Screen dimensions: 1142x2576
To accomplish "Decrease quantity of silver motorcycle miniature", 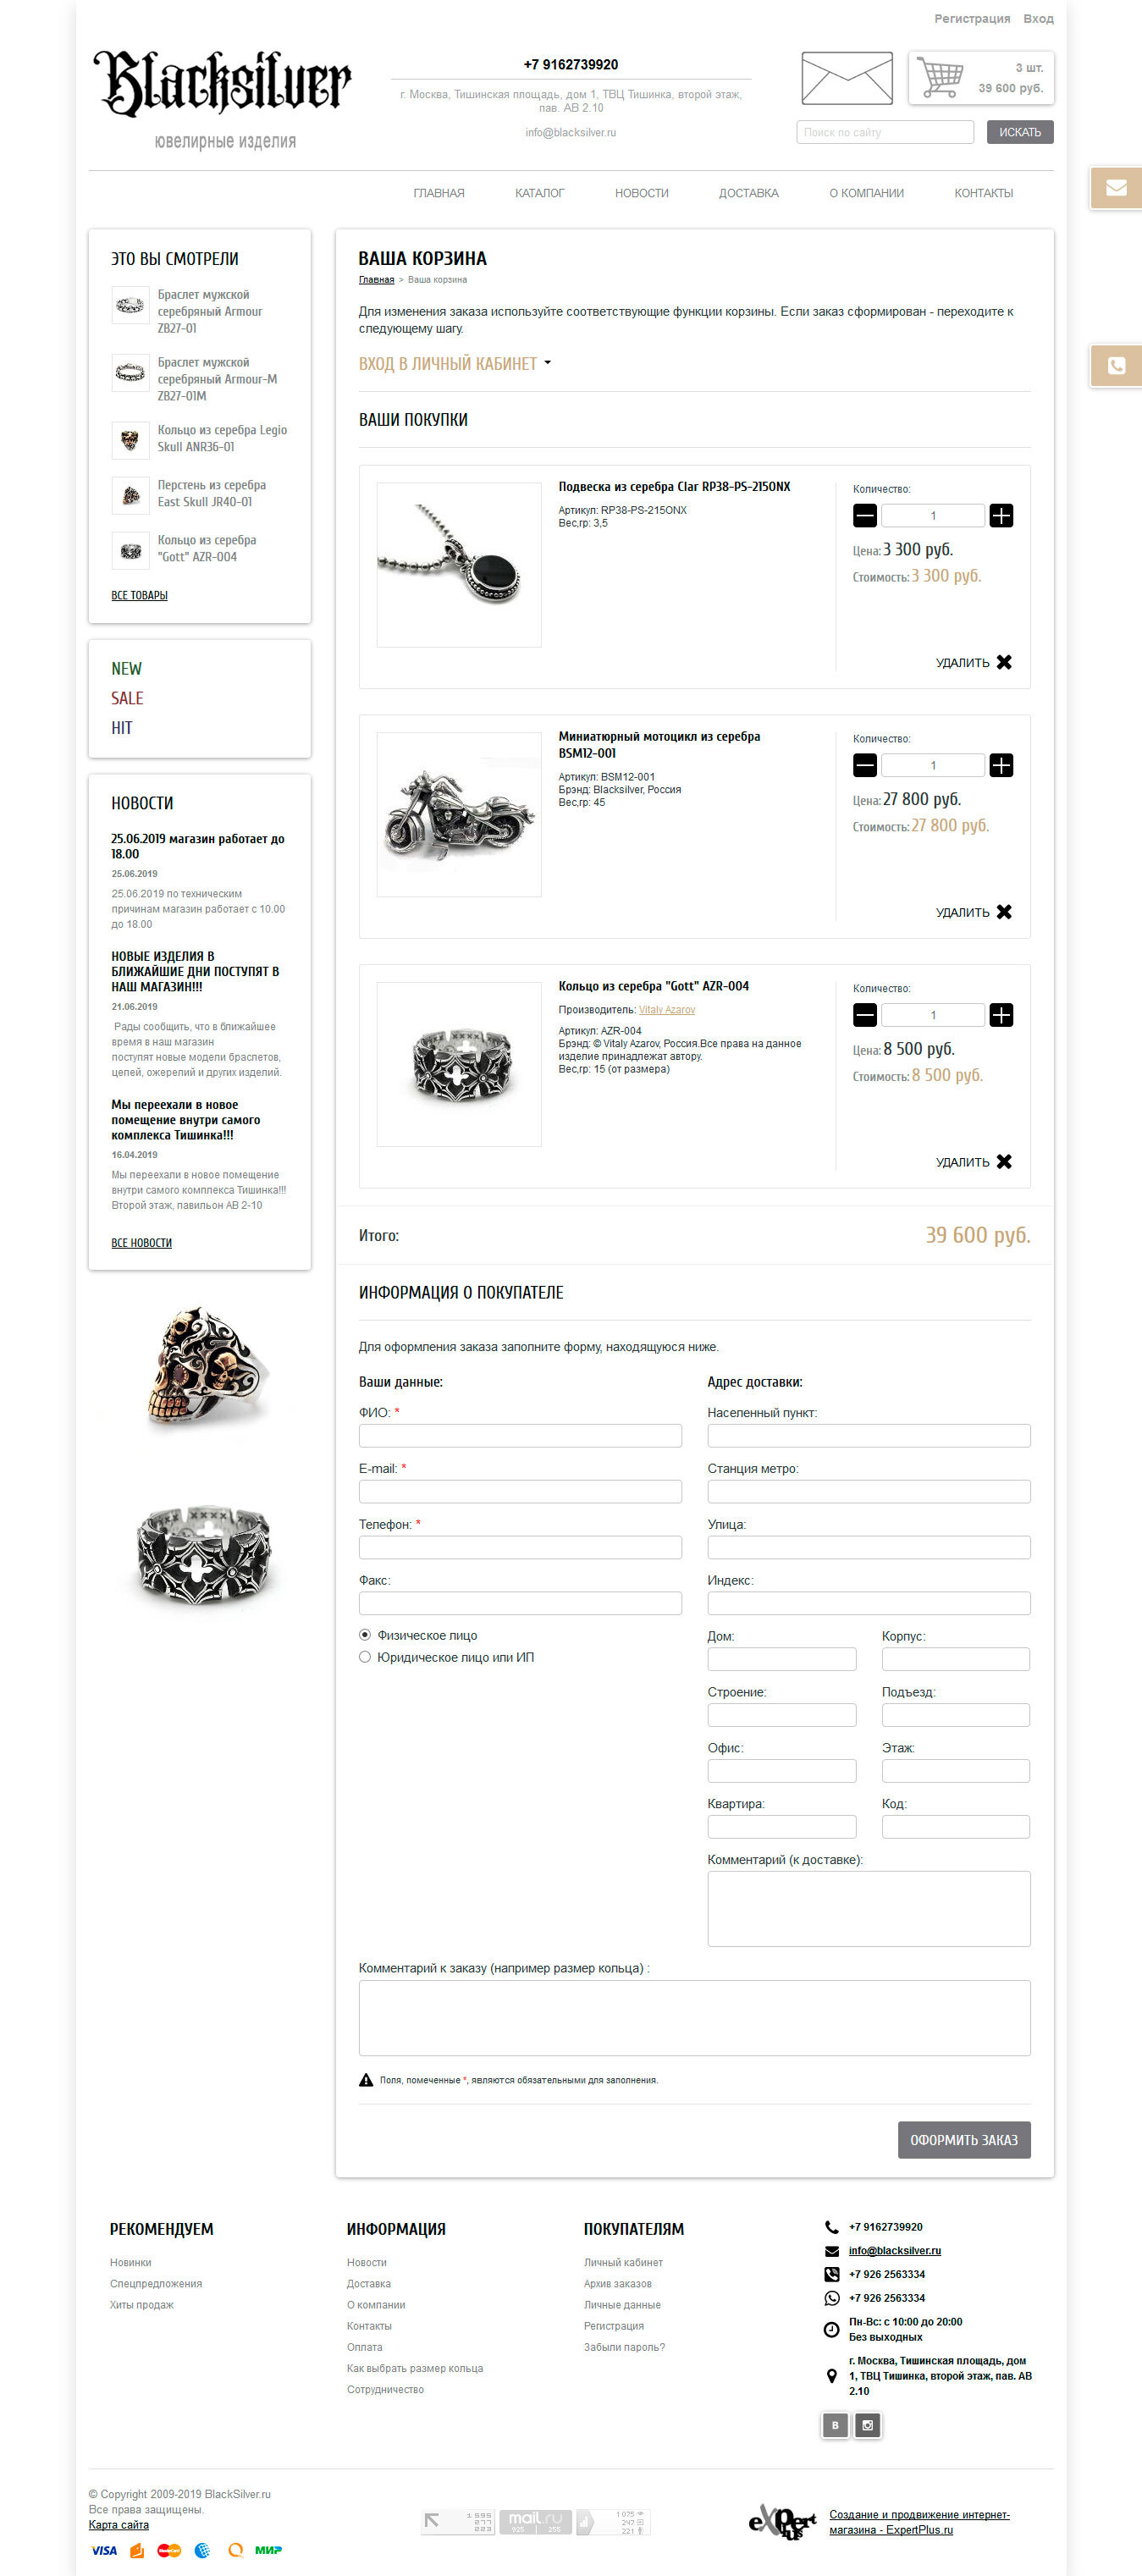I will pos(865,765).
